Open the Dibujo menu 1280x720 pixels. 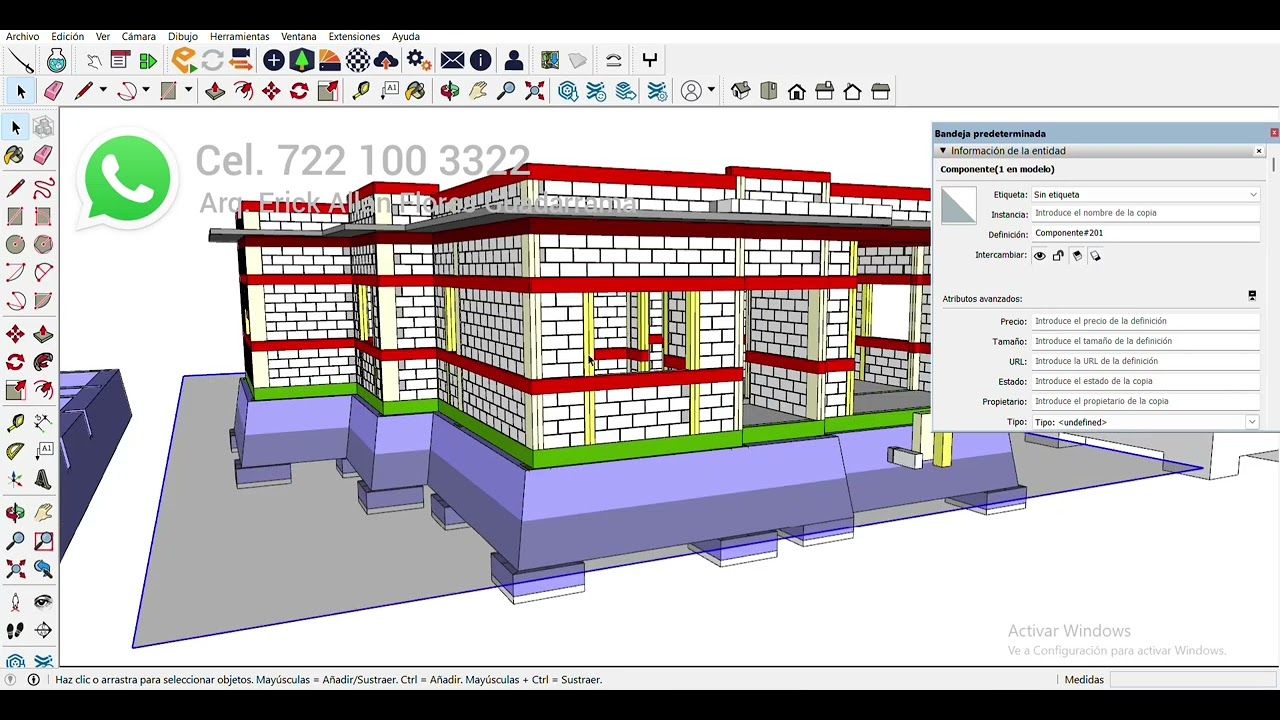pos(183,36)
